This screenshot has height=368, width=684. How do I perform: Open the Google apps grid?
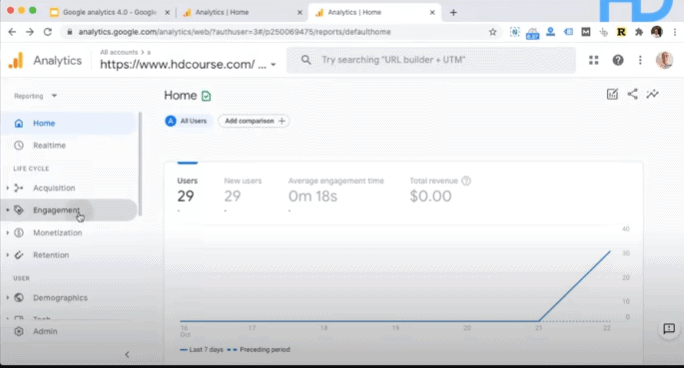tap(594, 60)
